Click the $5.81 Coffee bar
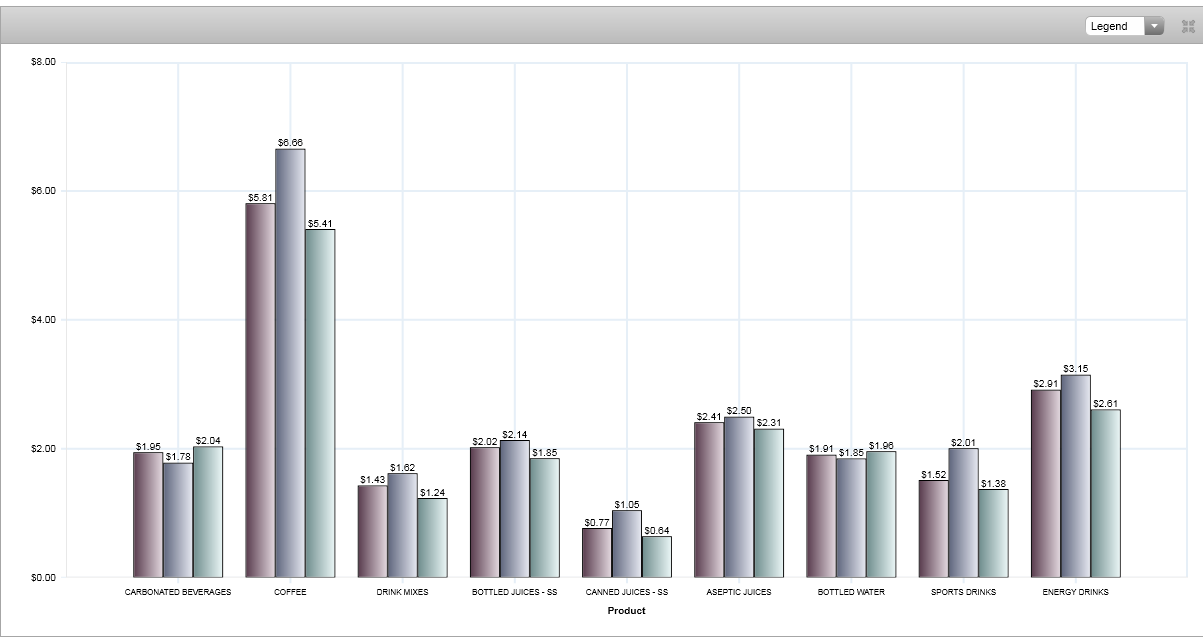Image resolution: width=1203 pixels, height=637 pixels. [260, 390]
